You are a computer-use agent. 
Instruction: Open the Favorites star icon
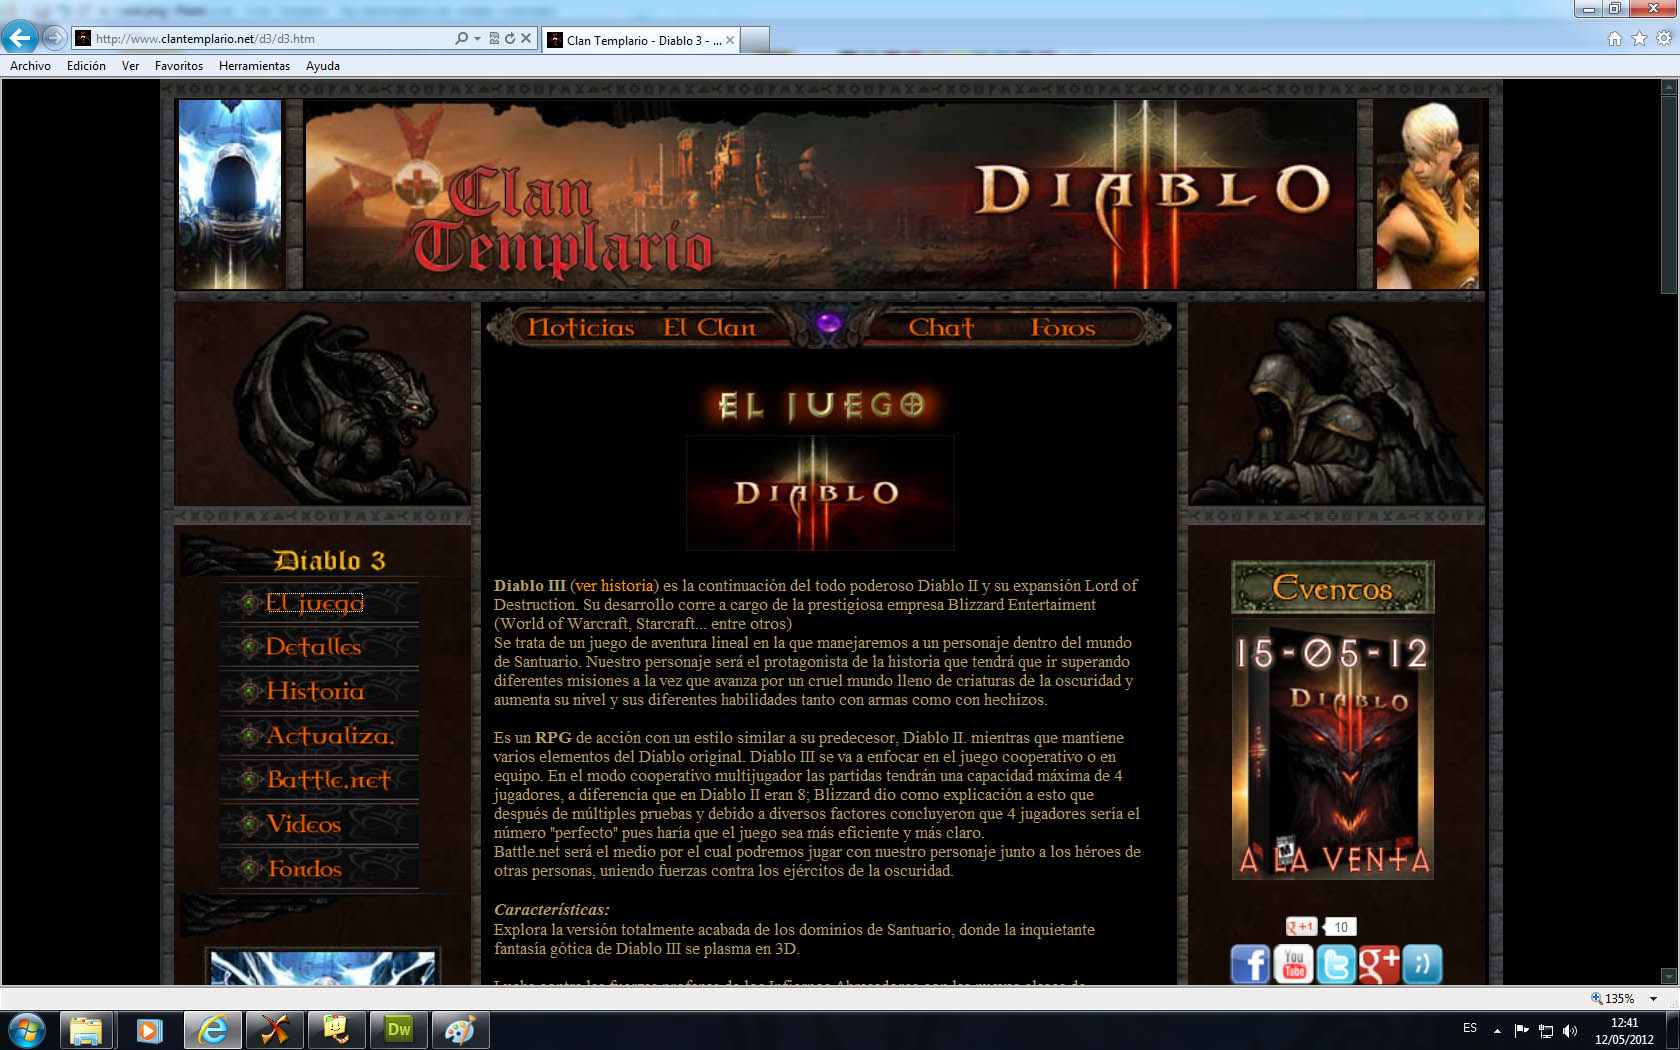[x=1639, y=38]
